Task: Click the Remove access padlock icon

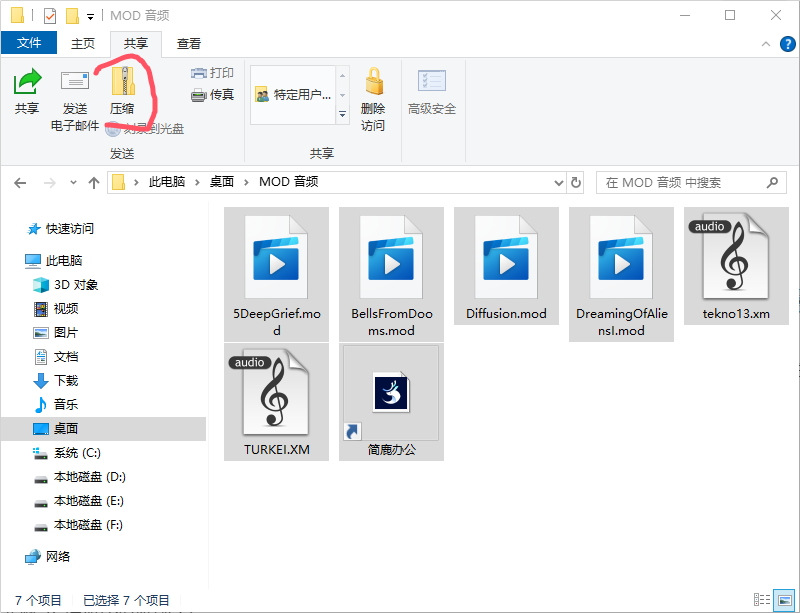Action: tap(374, 81)
